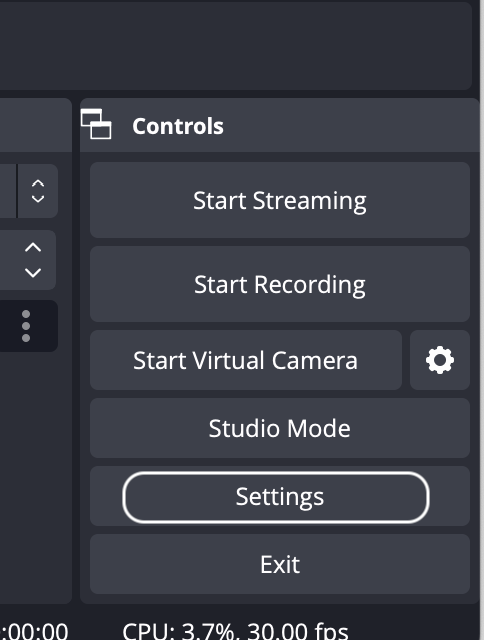Select the Controls dock title bar

point(280,125)
